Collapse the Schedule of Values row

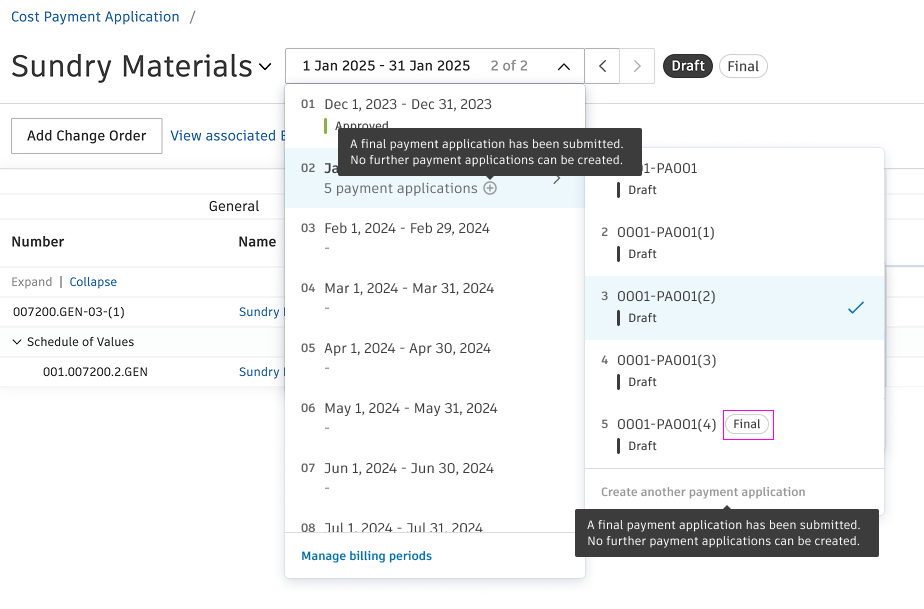(17, 342)
